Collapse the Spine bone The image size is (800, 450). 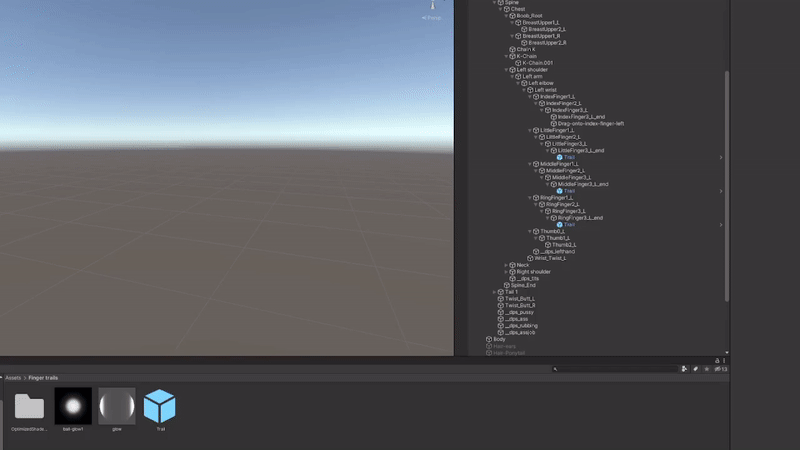tap(494, 3)
